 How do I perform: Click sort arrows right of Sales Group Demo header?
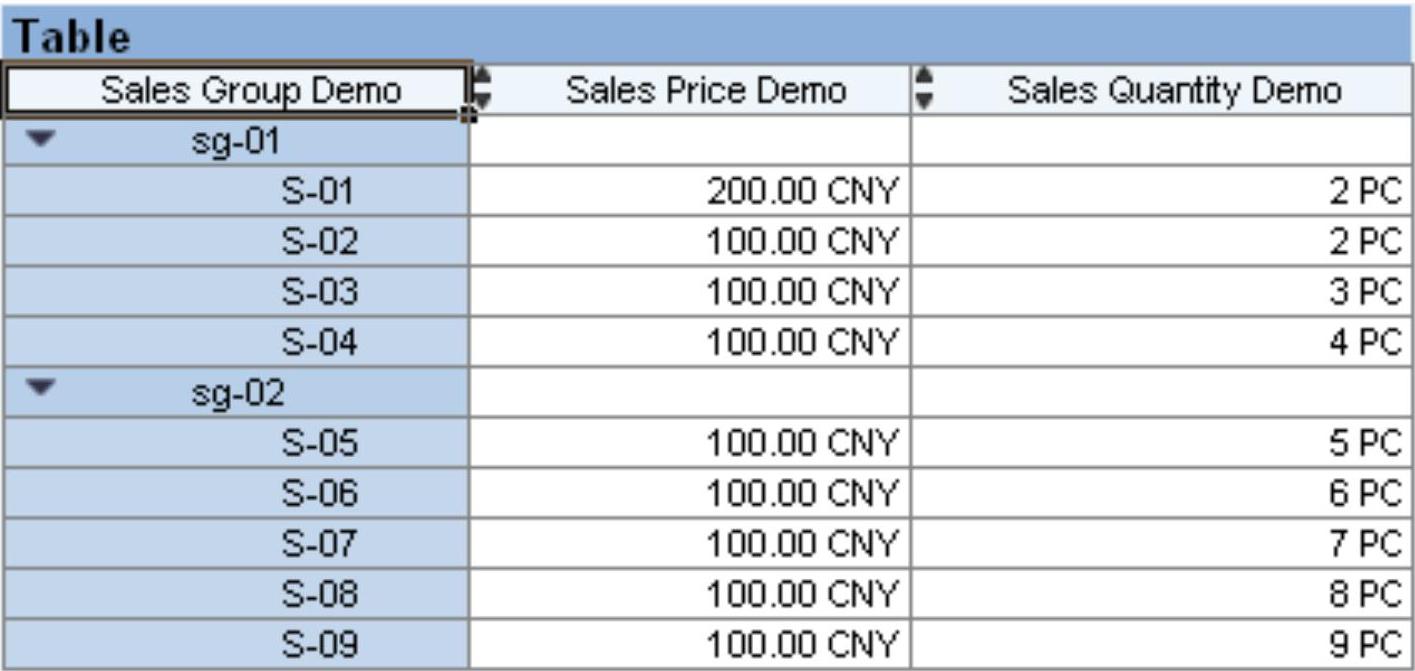tap(482, 88)
